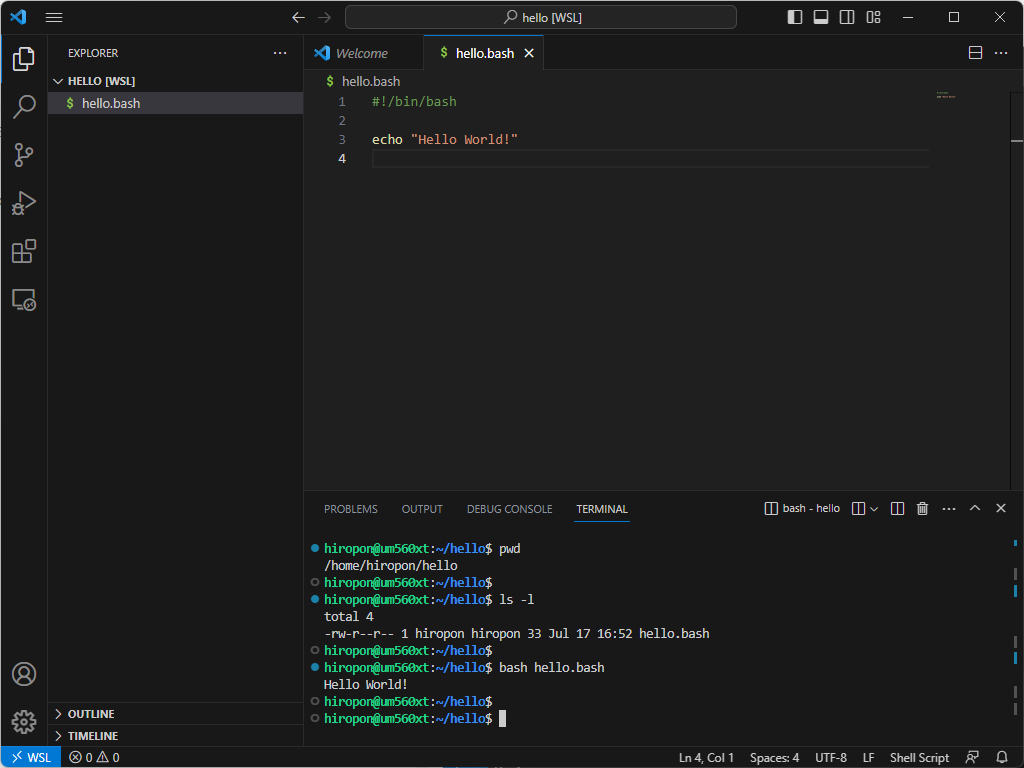
Task: Open the Run and Debug view
Action: [x=24, y=203]
